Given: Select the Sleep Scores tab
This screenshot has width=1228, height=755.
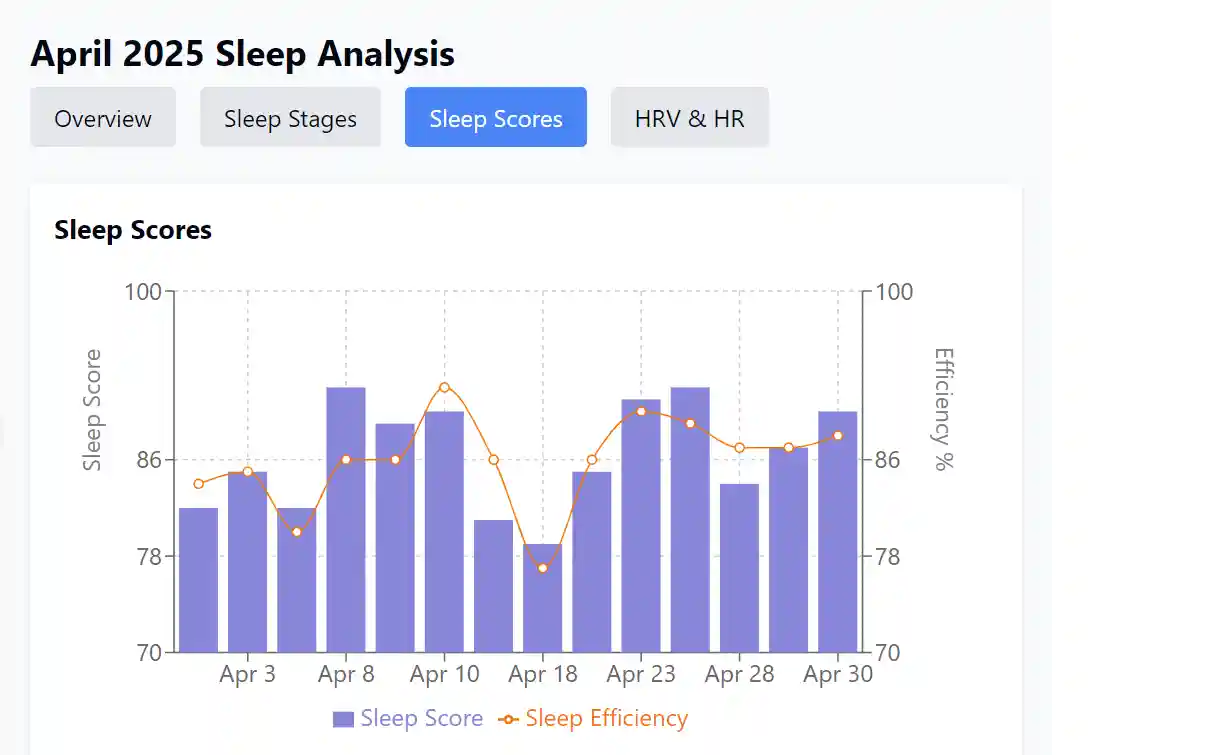Looking at the screenshot, I should [x=495, y=117].
